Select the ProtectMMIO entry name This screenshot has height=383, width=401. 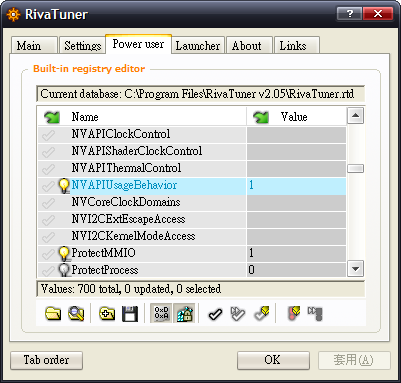pos(103,253)
